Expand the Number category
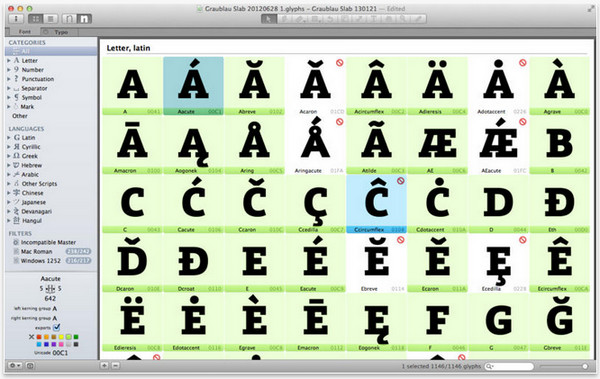 point(9,70)
